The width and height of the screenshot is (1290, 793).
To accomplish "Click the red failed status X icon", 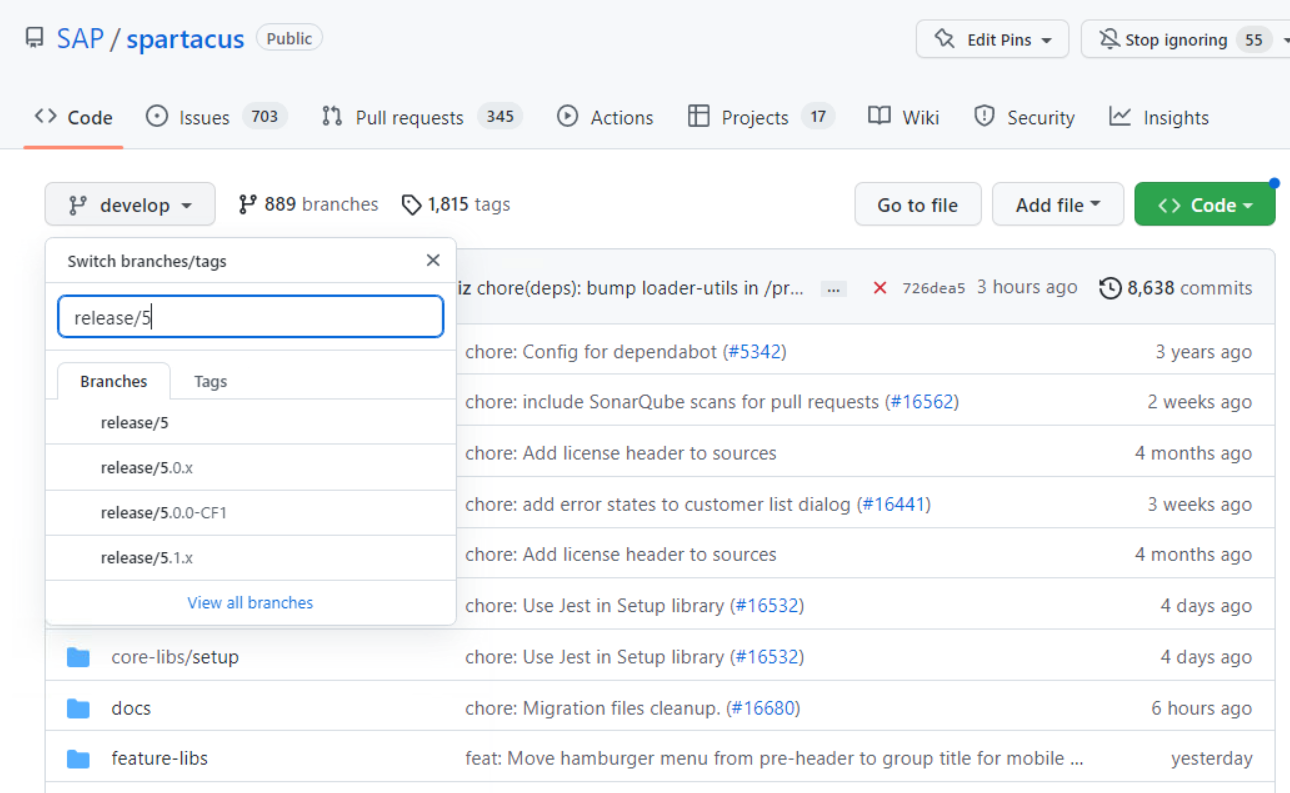I will pyautogui.click(x=880, y=288).
